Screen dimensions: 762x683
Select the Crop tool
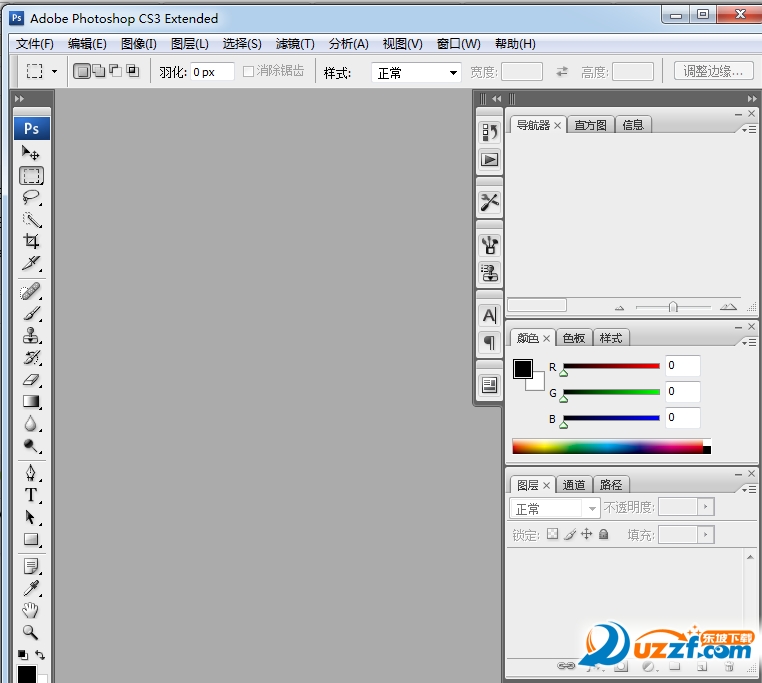(31, 241)
